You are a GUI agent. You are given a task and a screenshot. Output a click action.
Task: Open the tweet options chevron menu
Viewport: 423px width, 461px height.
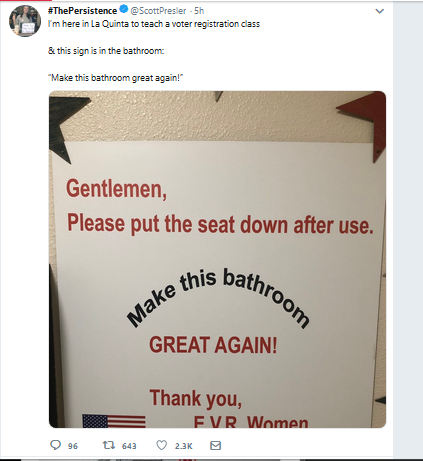click(x=379, y=11)
